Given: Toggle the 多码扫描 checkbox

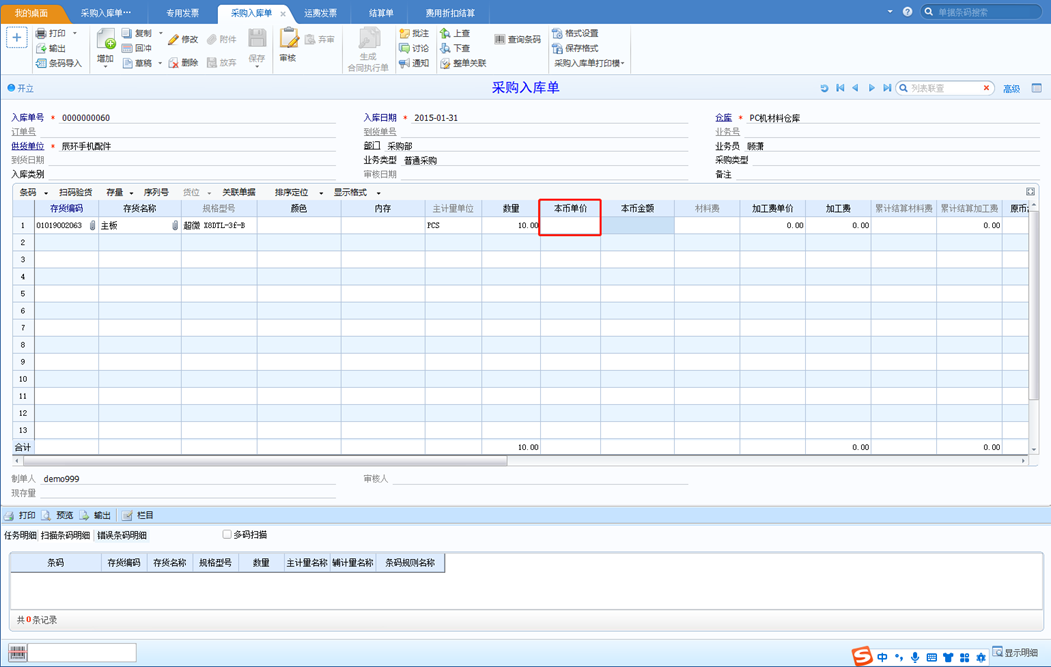Looking at the screenshot, I should (227, 534).
